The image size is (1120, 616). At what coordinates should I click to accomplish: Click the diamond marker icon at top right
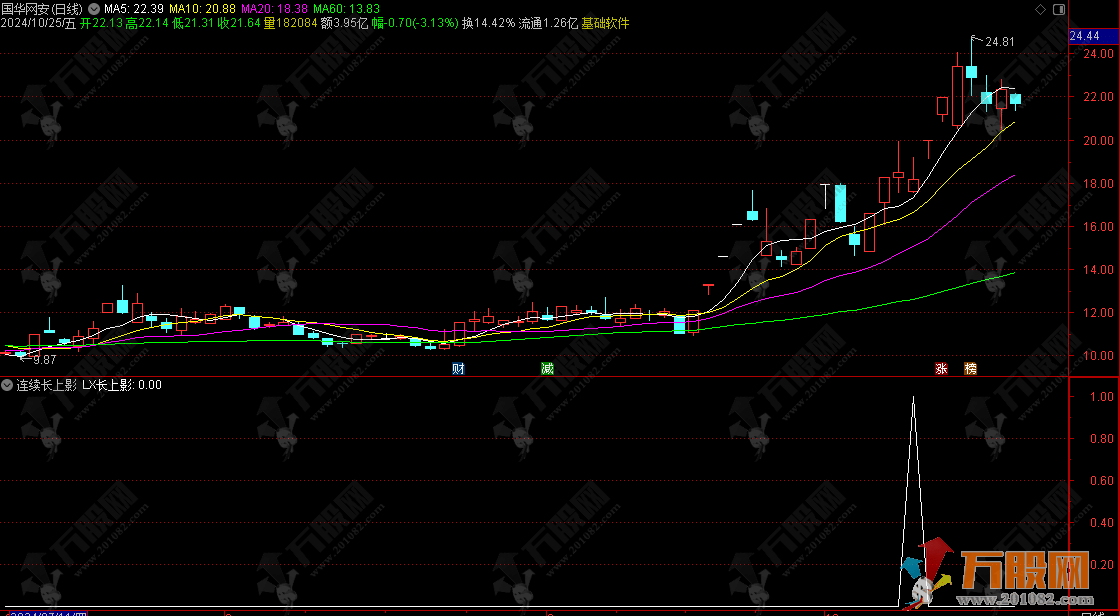click(x=1041, y=9)
